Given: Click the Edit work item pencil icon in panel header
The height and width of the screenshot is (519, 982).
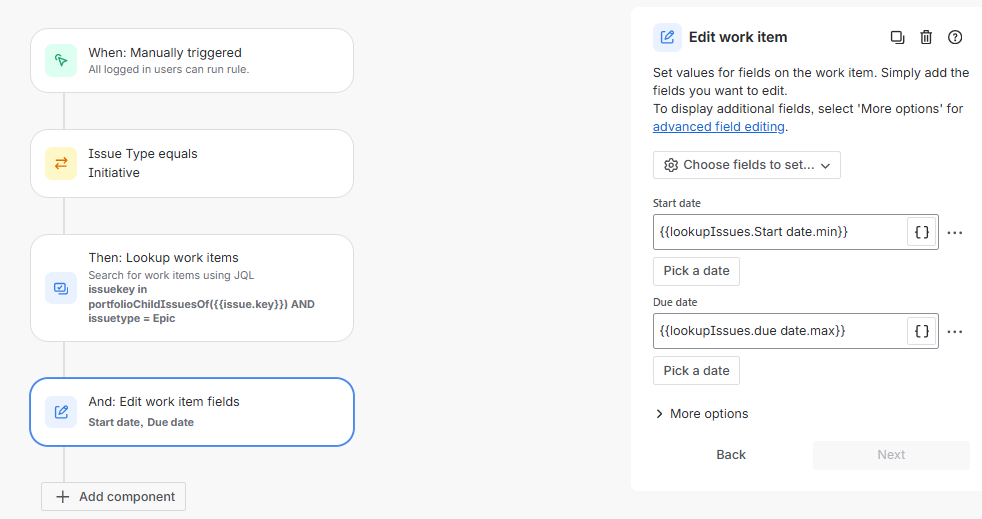Looking at the screenshot, I should (667, 37).
